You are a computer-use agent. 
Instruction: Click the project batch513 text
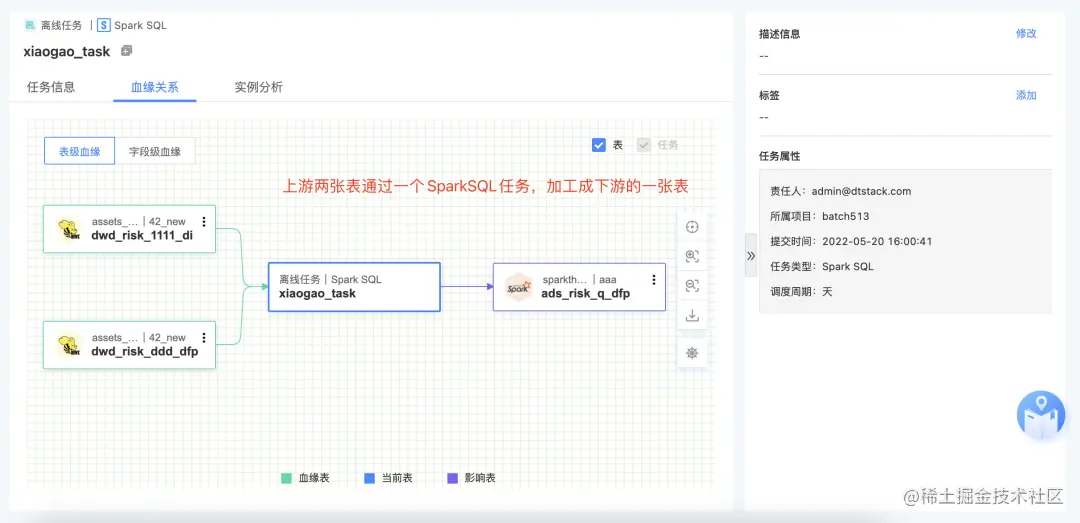845,216
